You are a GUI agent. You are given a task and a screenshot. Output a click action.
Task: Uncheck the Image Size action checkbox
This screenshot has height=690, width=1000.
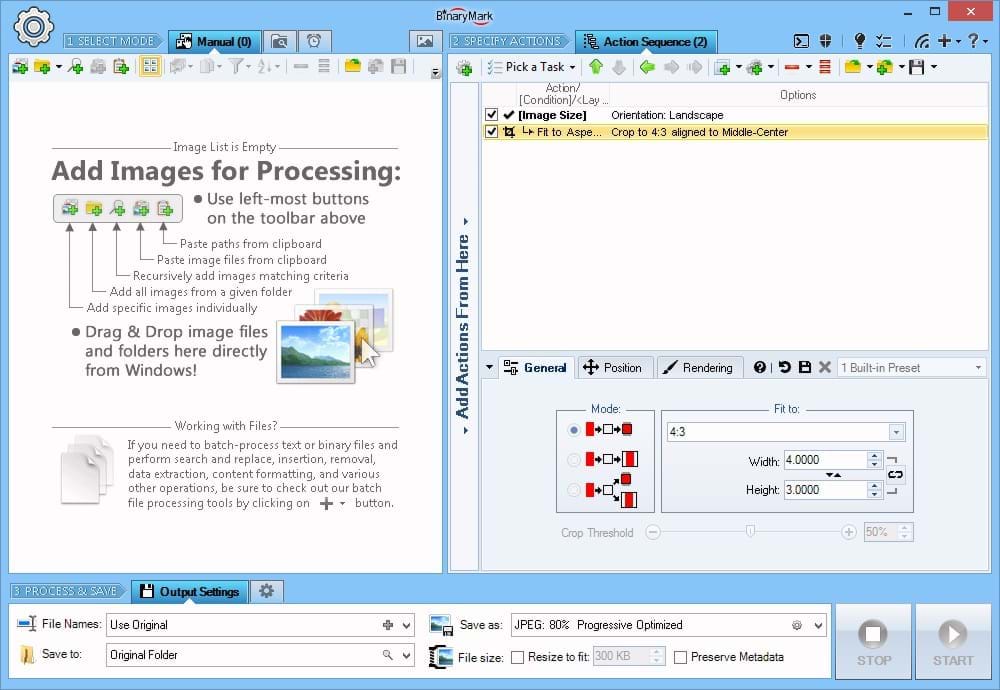coord(491,115)
